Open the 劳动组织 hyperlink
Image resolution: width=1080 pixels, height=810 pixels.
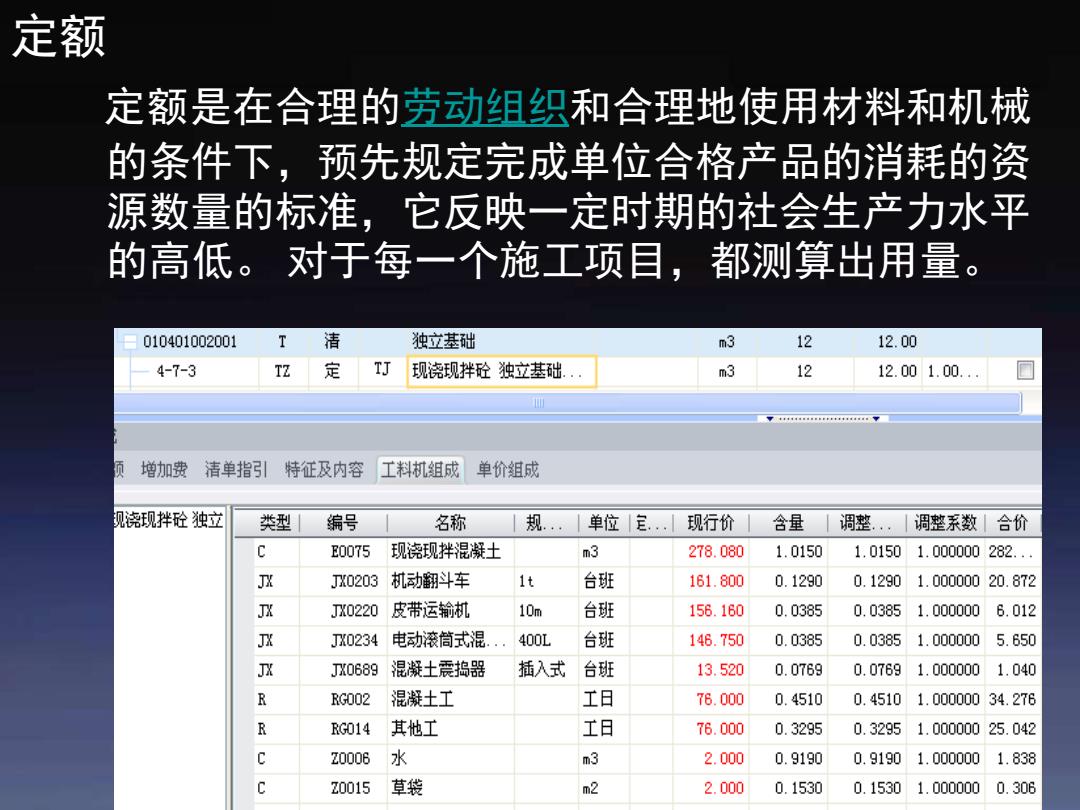pos(485,107)
